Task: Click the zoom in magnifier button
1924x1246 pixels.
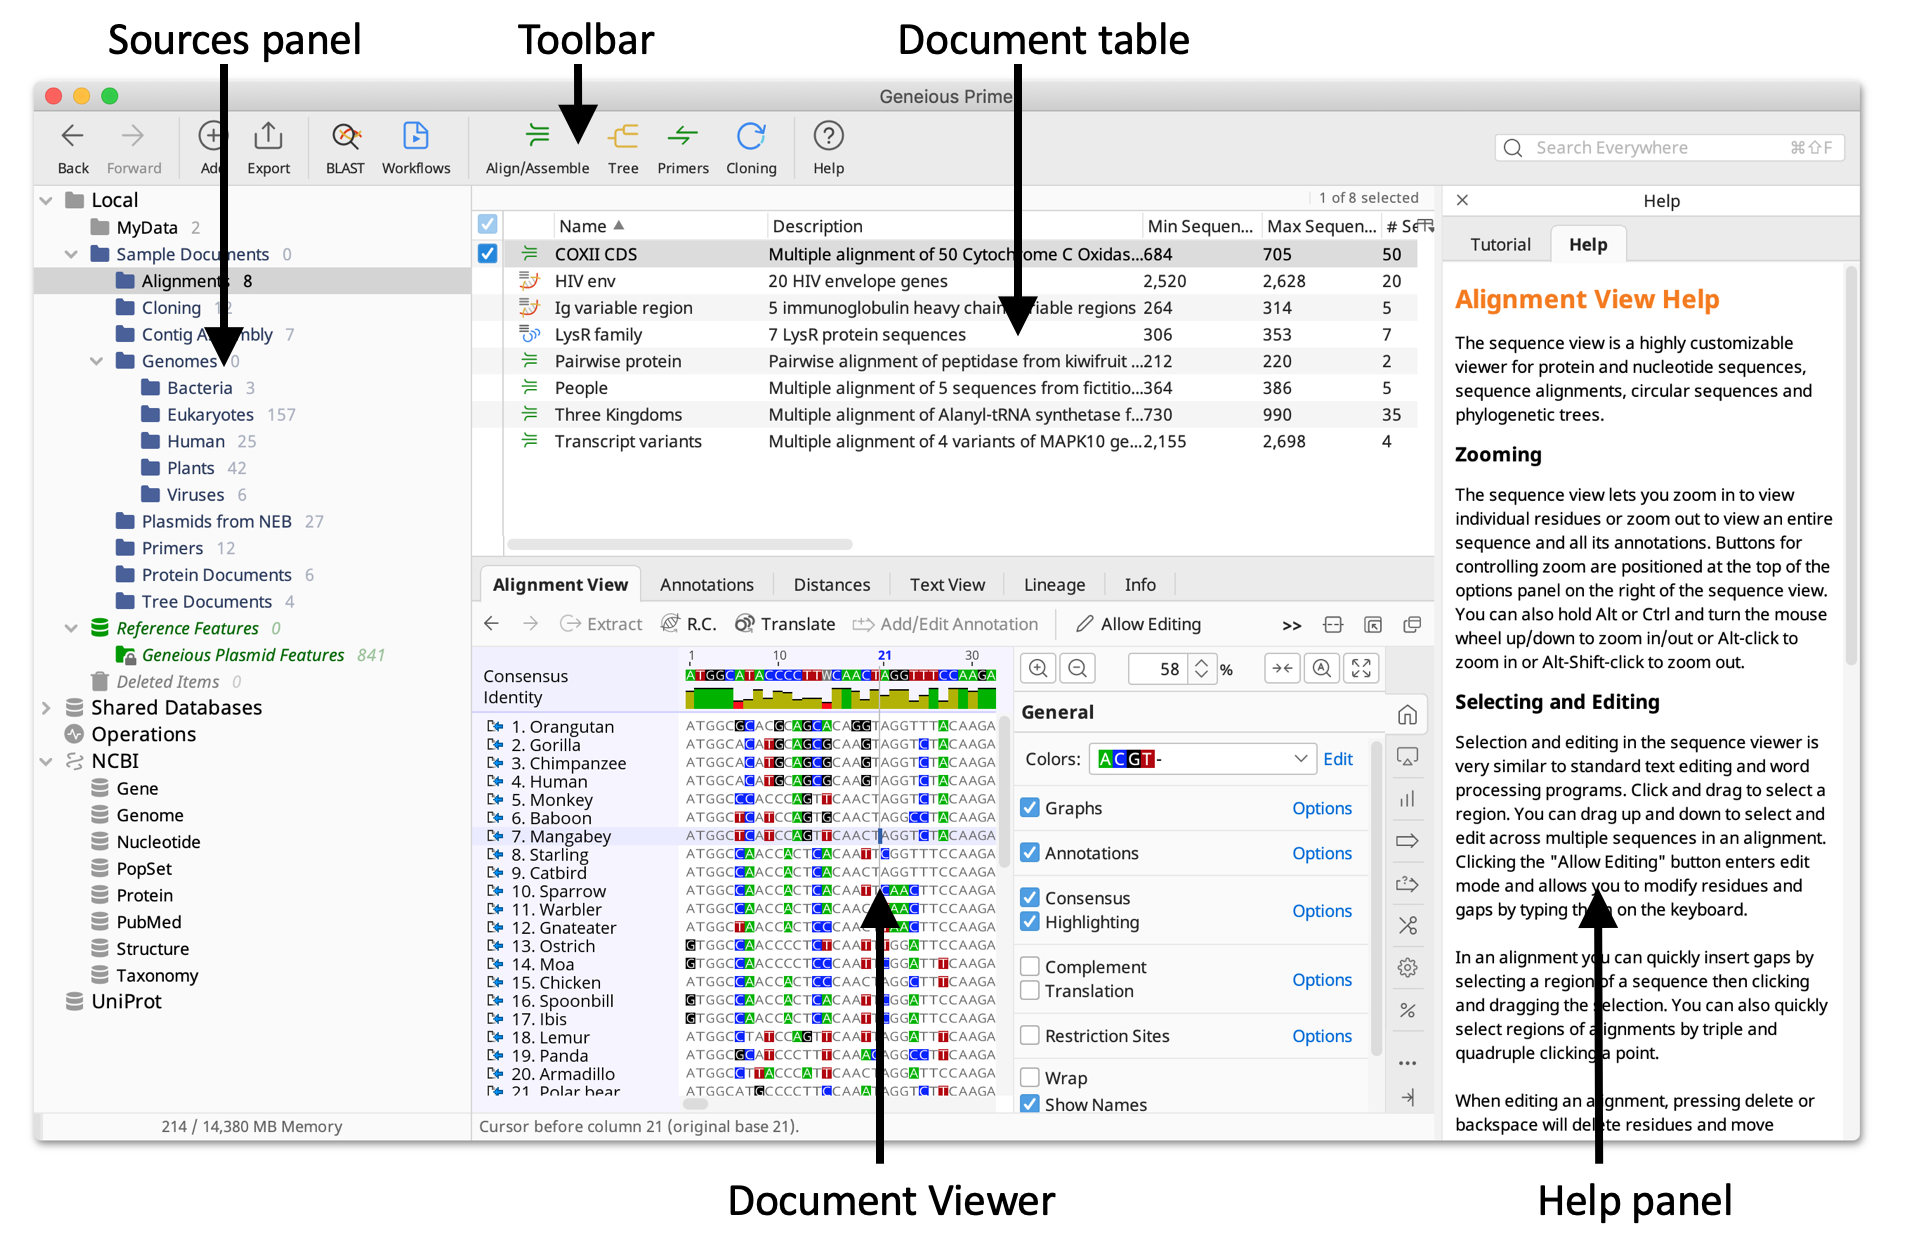Action: [x=1038, y=668]
